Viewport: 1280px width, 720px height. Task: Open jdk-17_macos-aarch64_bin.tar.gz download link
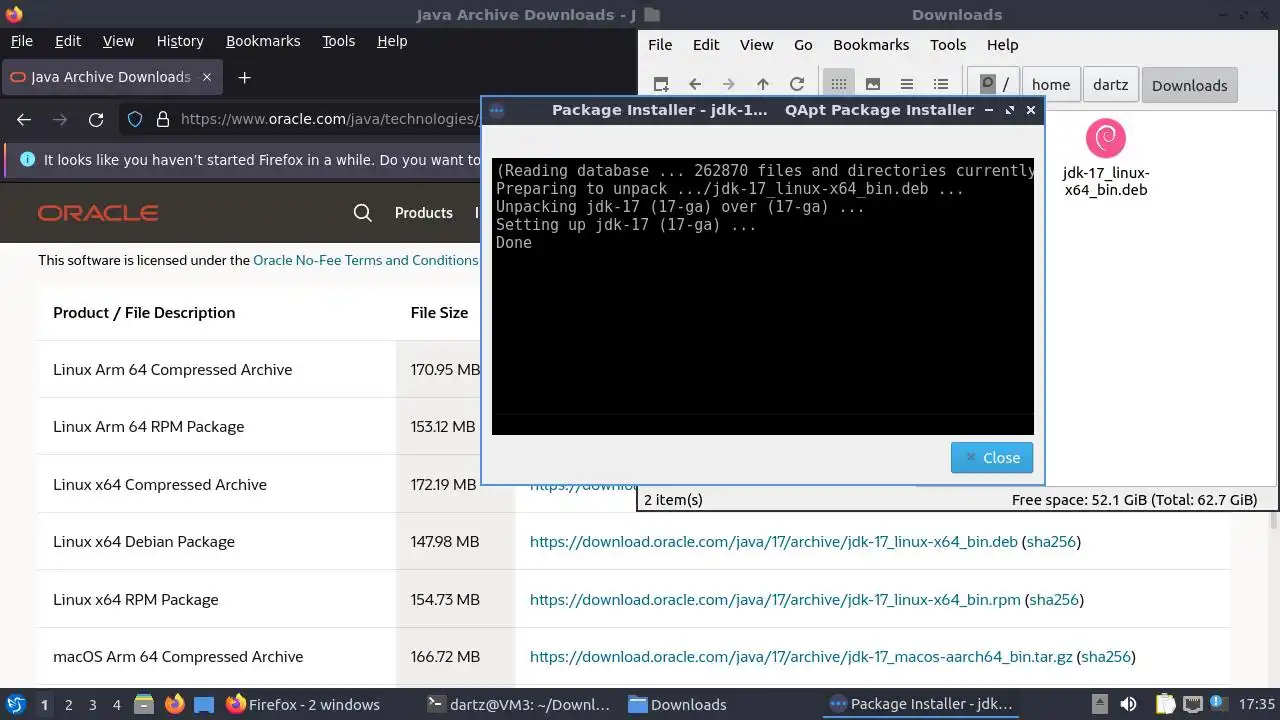point(801,657)
